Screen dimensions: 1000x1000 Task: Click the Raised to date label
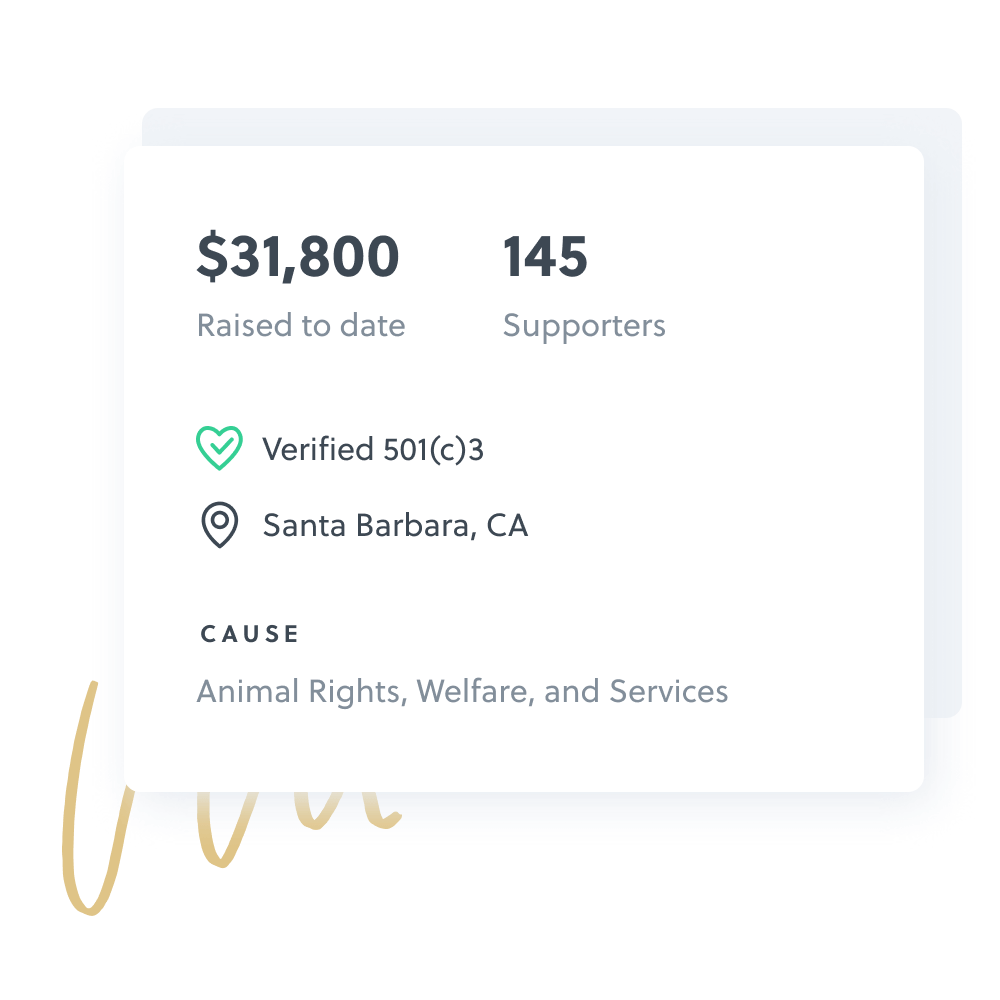pos(301,325)
